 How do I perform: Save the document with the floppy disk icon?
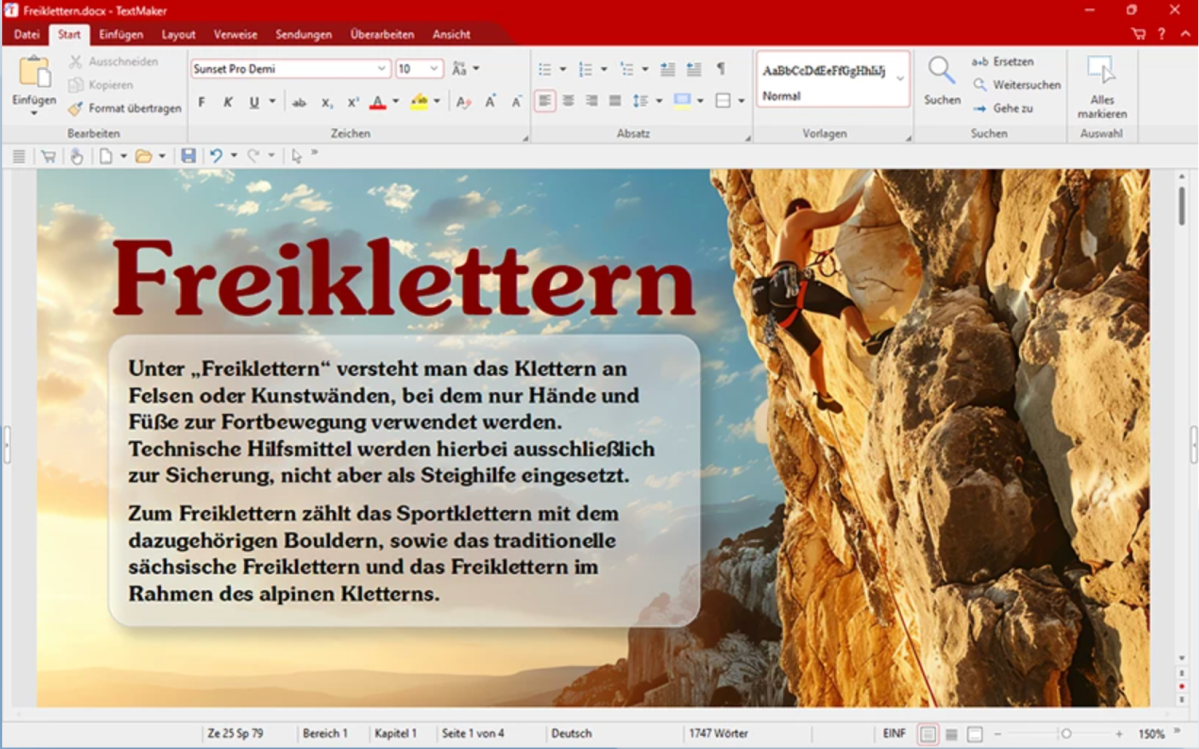coord(188,156)
